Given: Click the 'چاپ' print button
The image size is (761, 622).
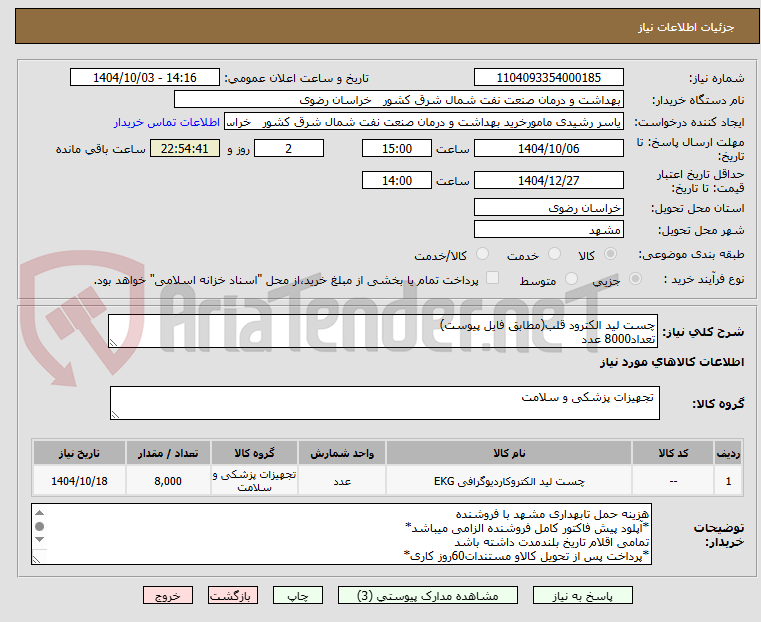Looking at the screenshot, I should click(298, 595).
